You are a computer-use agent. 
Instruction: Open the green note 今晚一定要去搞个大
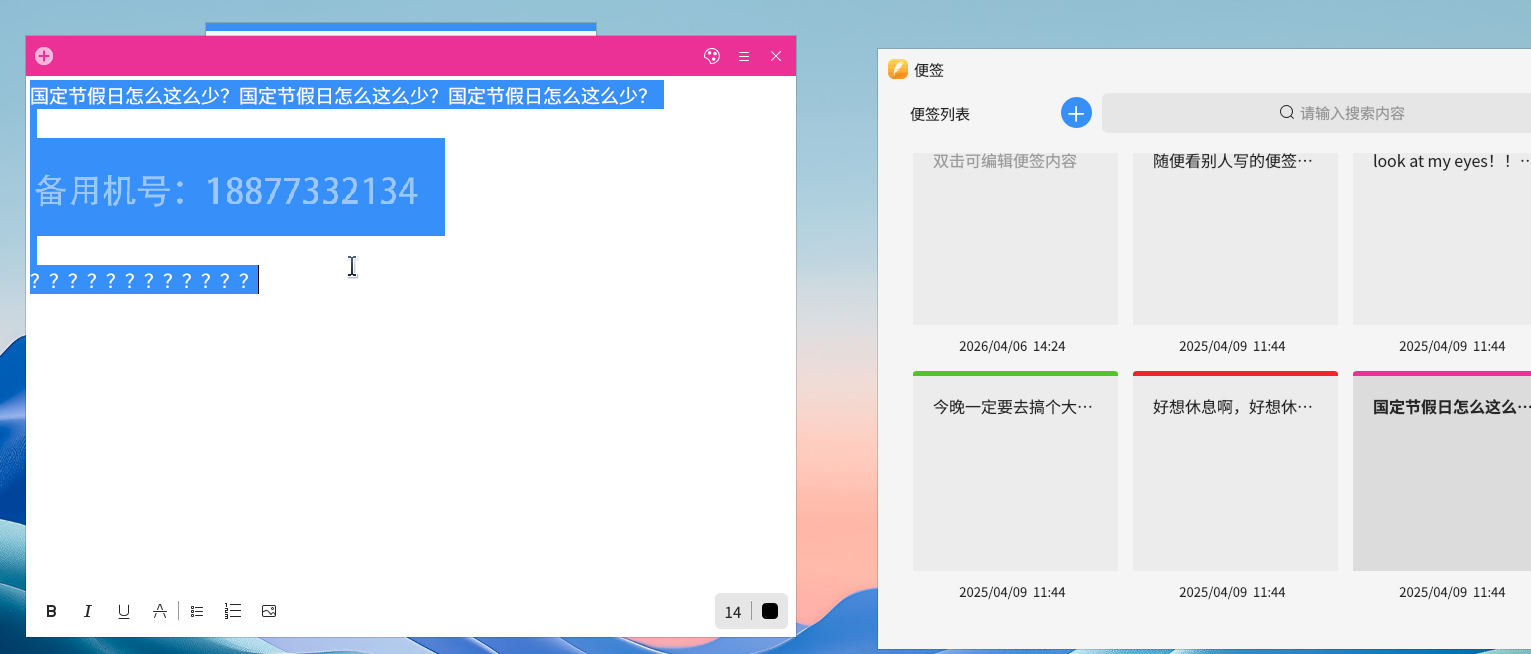coord(1015,471)
